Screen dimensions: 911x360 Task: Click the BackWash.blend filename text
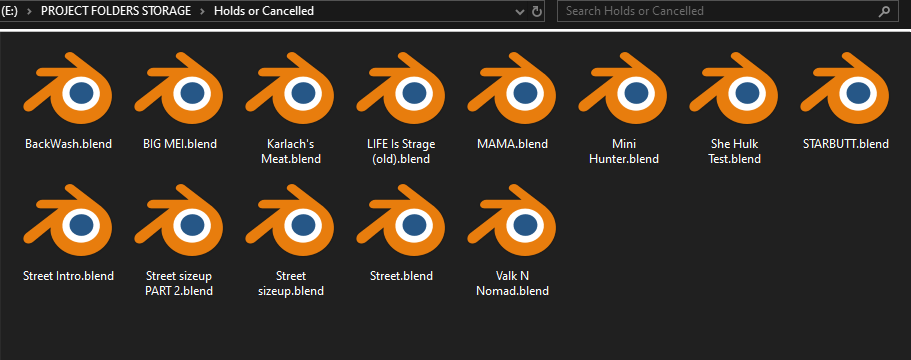tap(69, 144)
